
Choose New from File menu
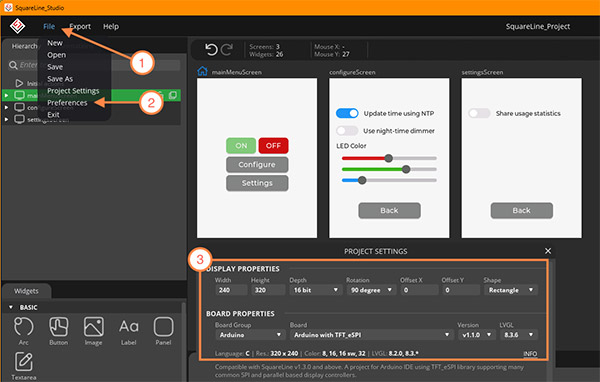tap(55, 43)
